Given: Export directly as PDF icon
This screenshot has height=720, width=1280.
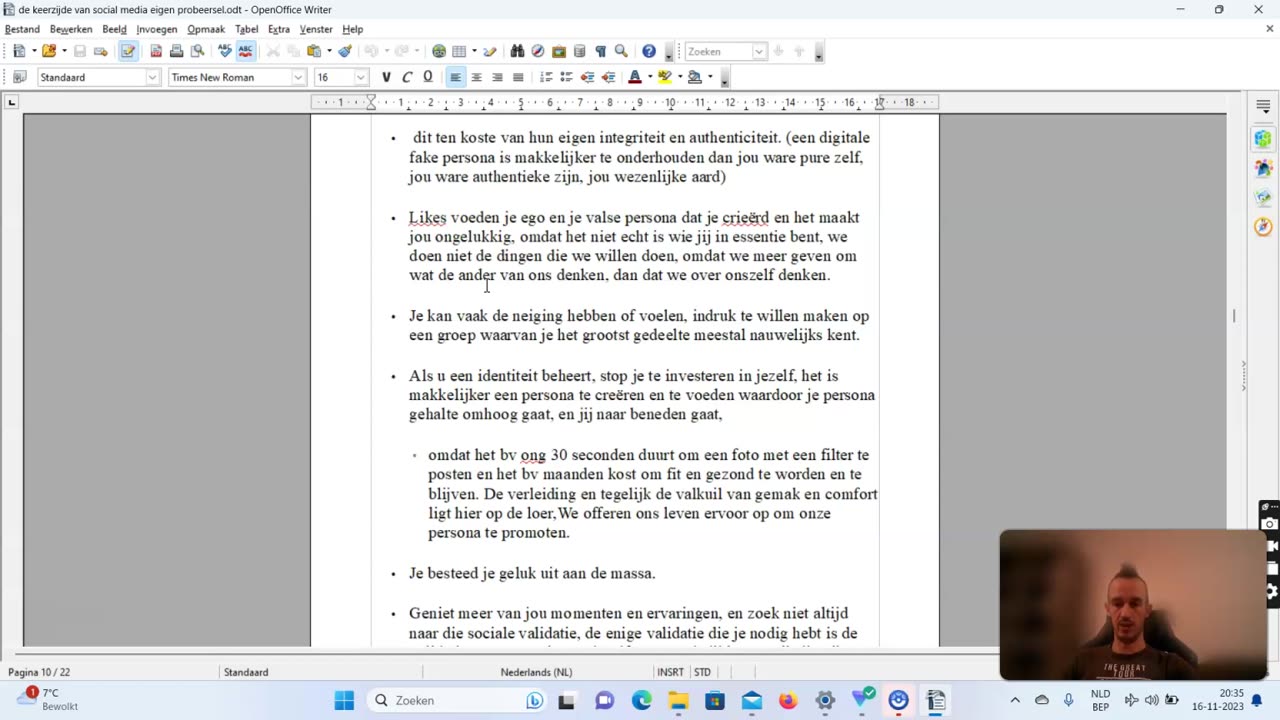Looking at the screenshot, I should tap(156, 51).
